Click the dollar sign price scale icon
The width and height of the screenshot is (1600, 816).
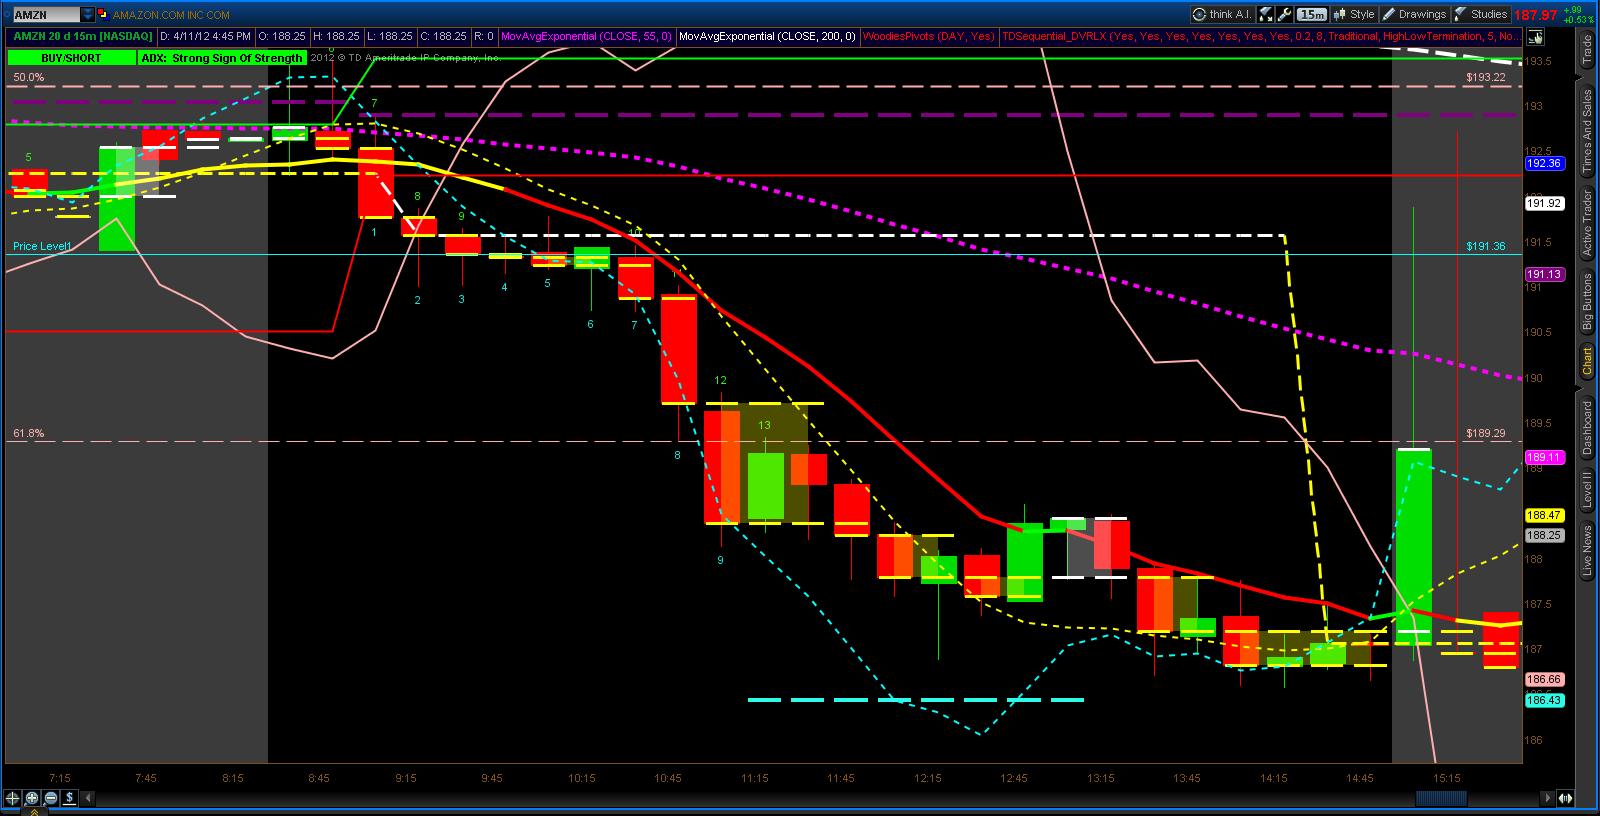tap(70, 798)
